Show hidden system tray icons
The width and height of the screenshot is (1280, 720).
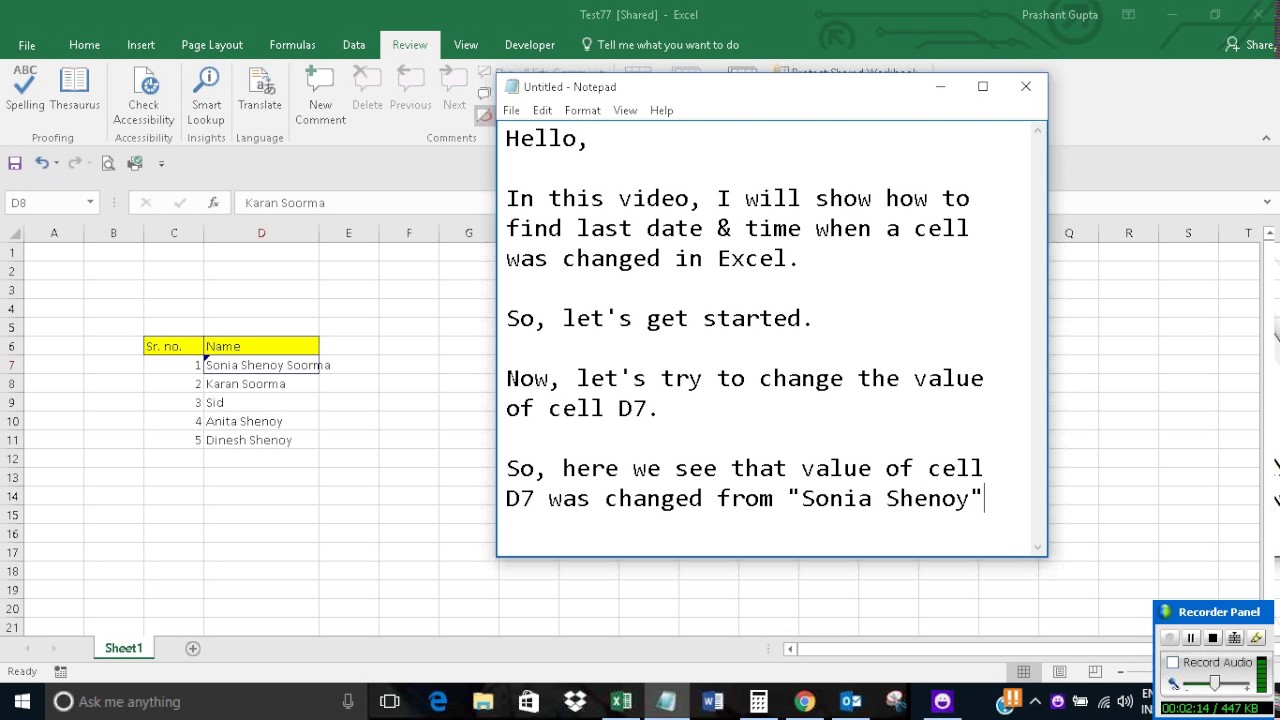tap(1035, 701)
